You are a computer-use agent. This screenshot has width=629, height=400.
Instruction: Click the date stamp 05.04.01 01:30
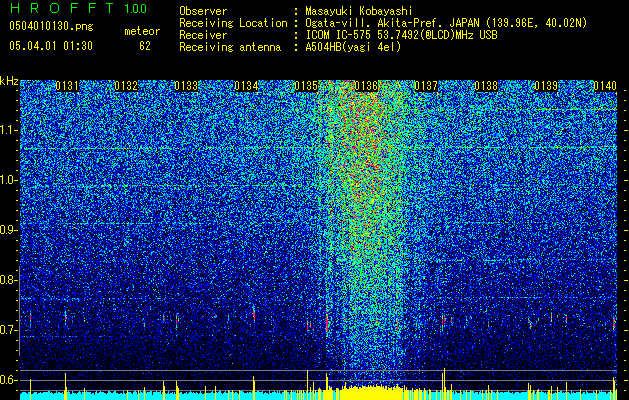coord(51,46)
